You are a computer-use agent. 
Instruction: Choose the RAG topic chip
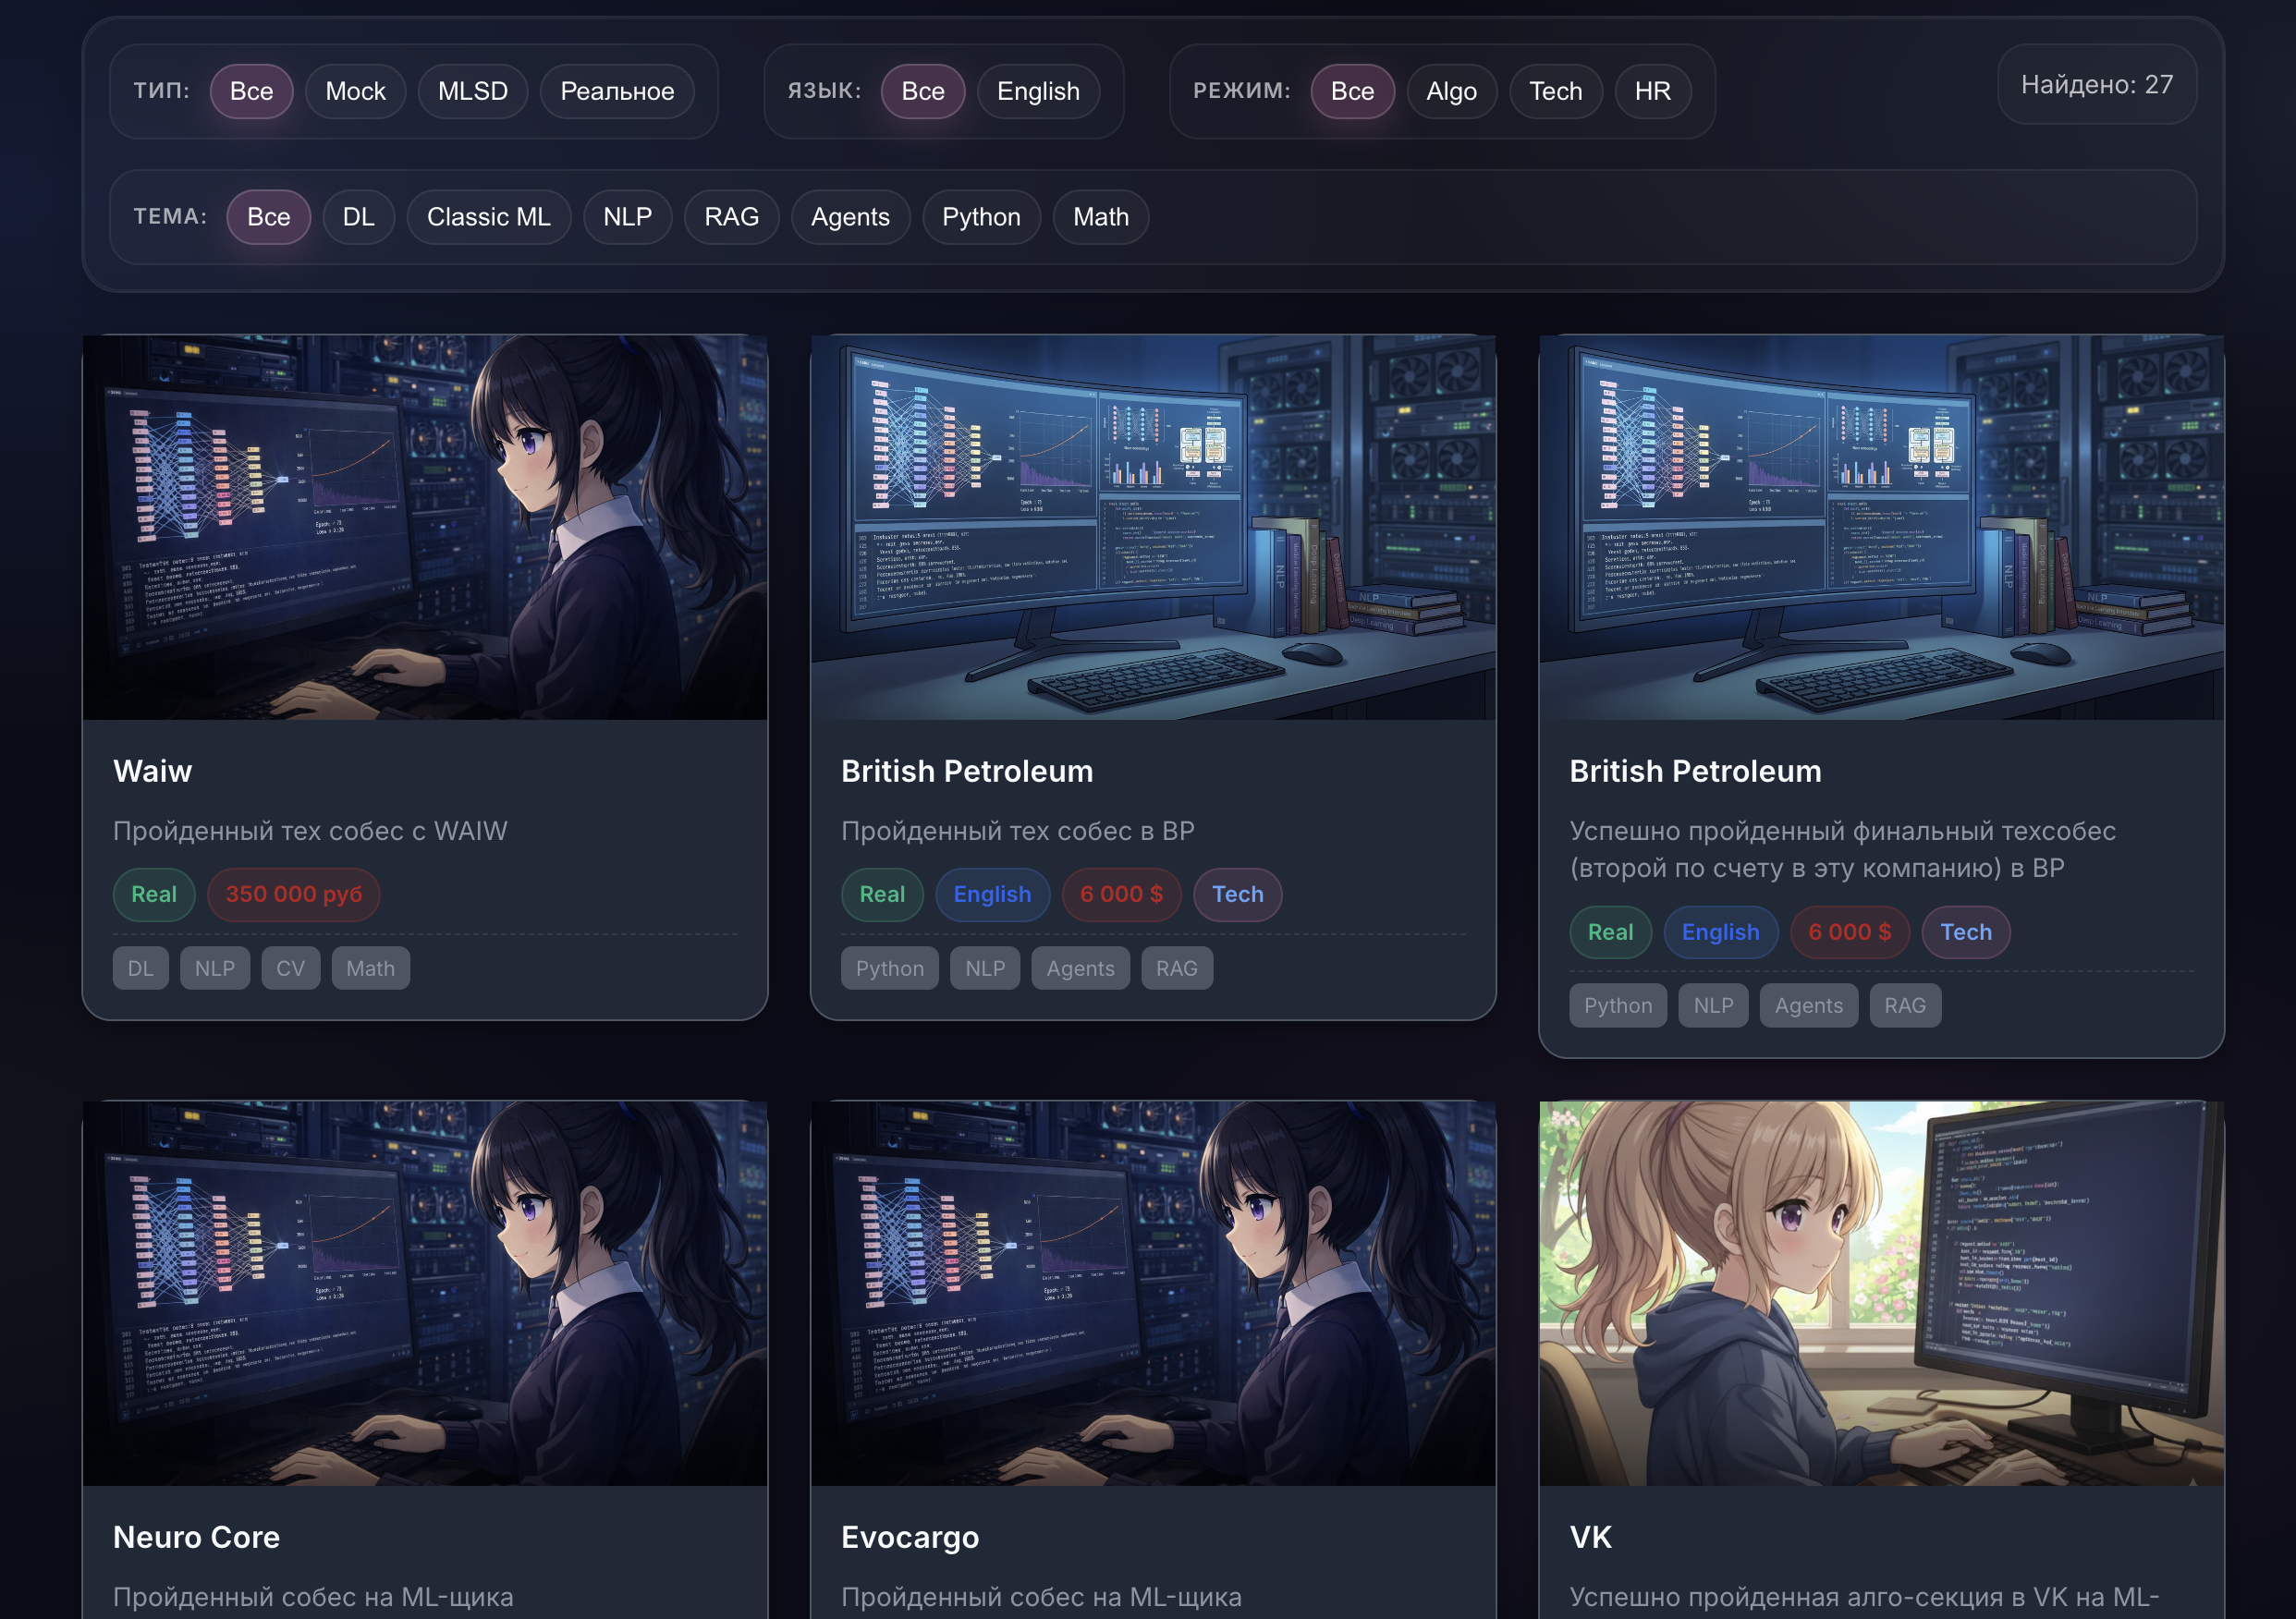coord(731,217)
